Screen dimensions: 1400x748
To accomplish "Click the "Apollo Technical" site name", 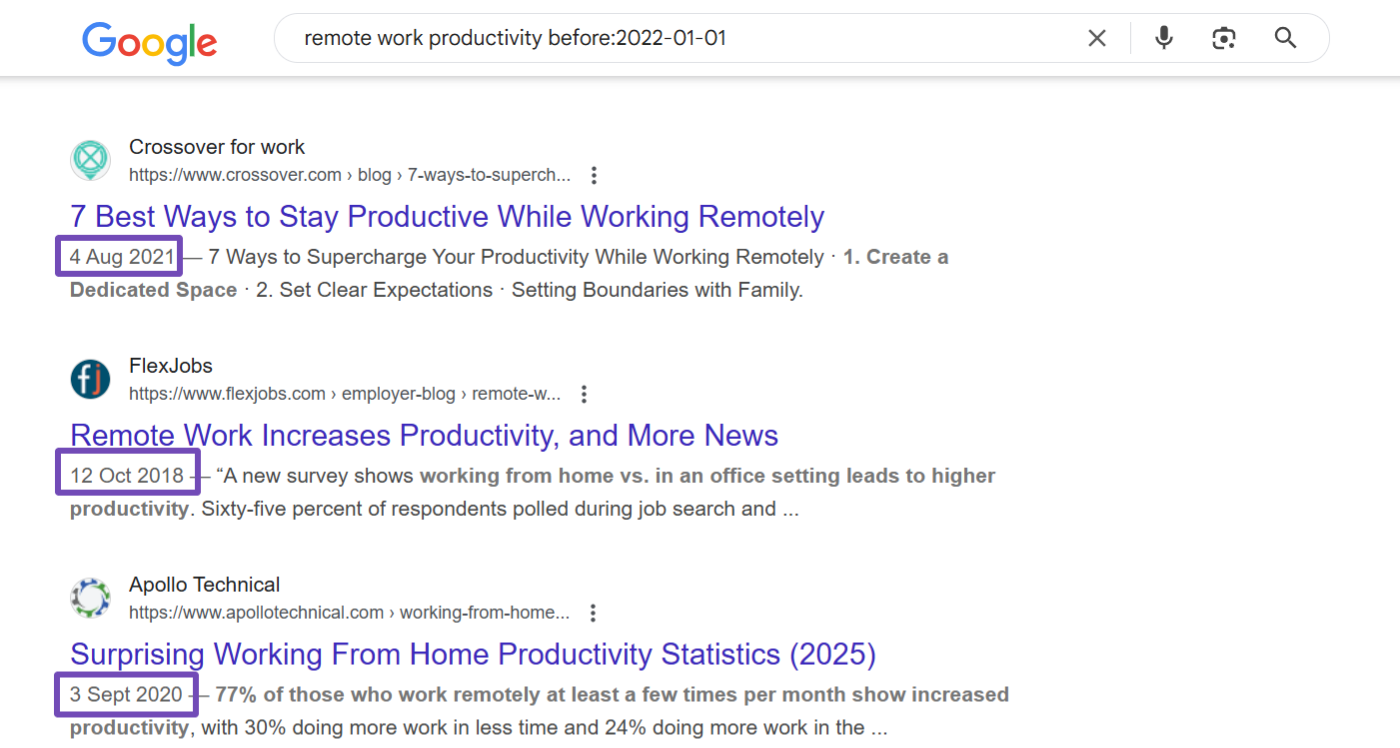I will click(x=204, y=585).
